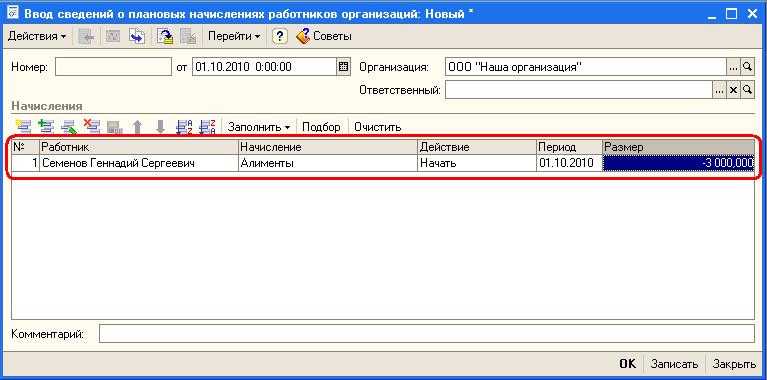Click the Очистить button

point(378,127)
